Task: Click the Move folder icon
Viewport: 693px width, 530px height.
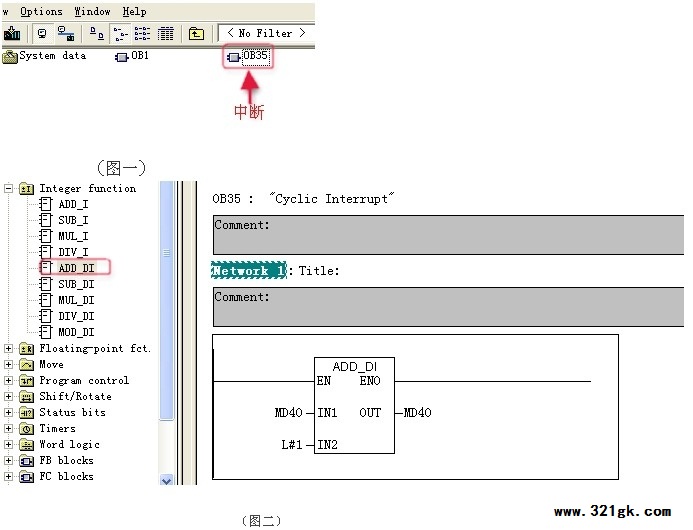Action: [27, 365]
